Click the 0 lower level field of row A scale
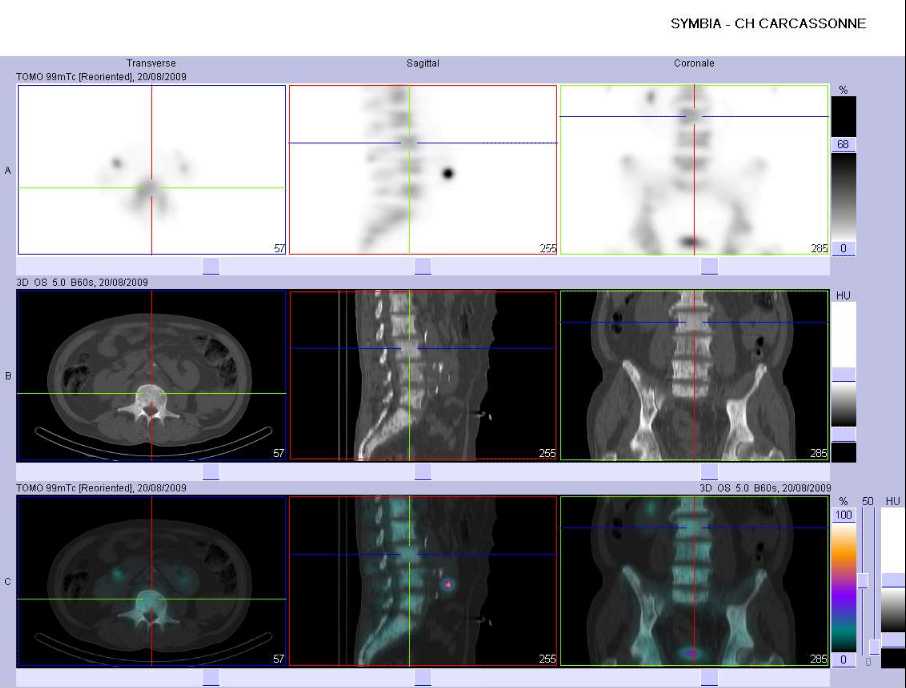Image resolution: width=906 pixels, height=688 pixels. pos(843,248)
